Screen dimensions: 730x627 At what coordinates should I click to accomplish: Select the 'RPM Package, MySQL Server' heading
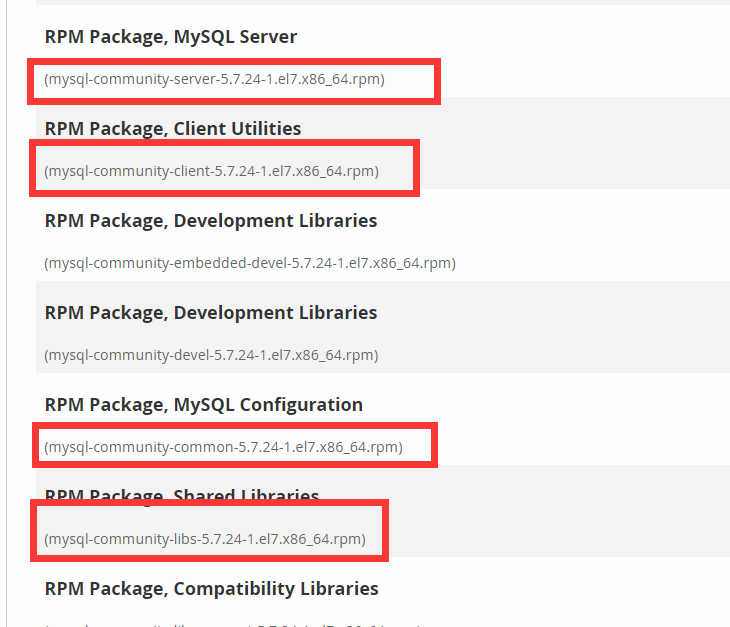coord(170,37)
